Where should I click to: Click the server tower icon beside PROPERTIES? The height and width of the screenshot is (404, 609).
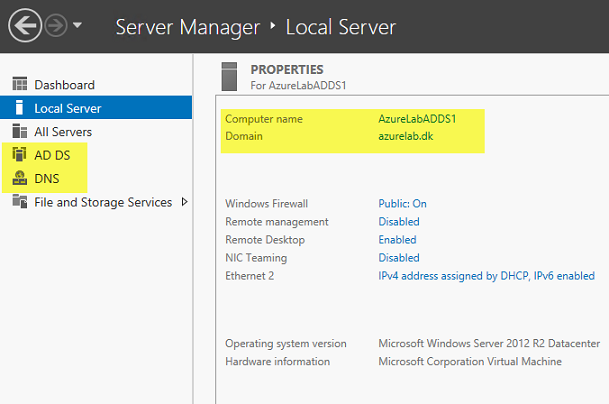[229, 77]
